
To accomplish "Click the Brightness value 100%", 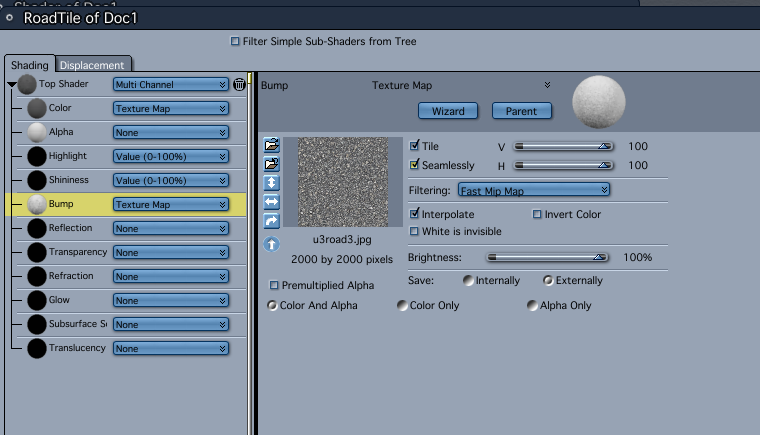I will [637, 257].
